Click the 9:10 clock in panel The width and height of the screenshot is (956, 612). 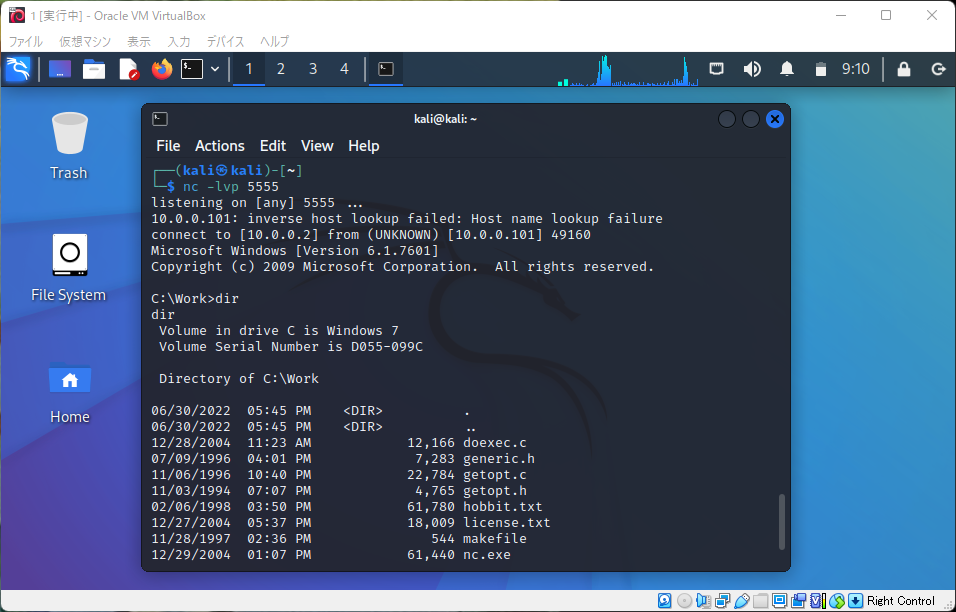855,69
